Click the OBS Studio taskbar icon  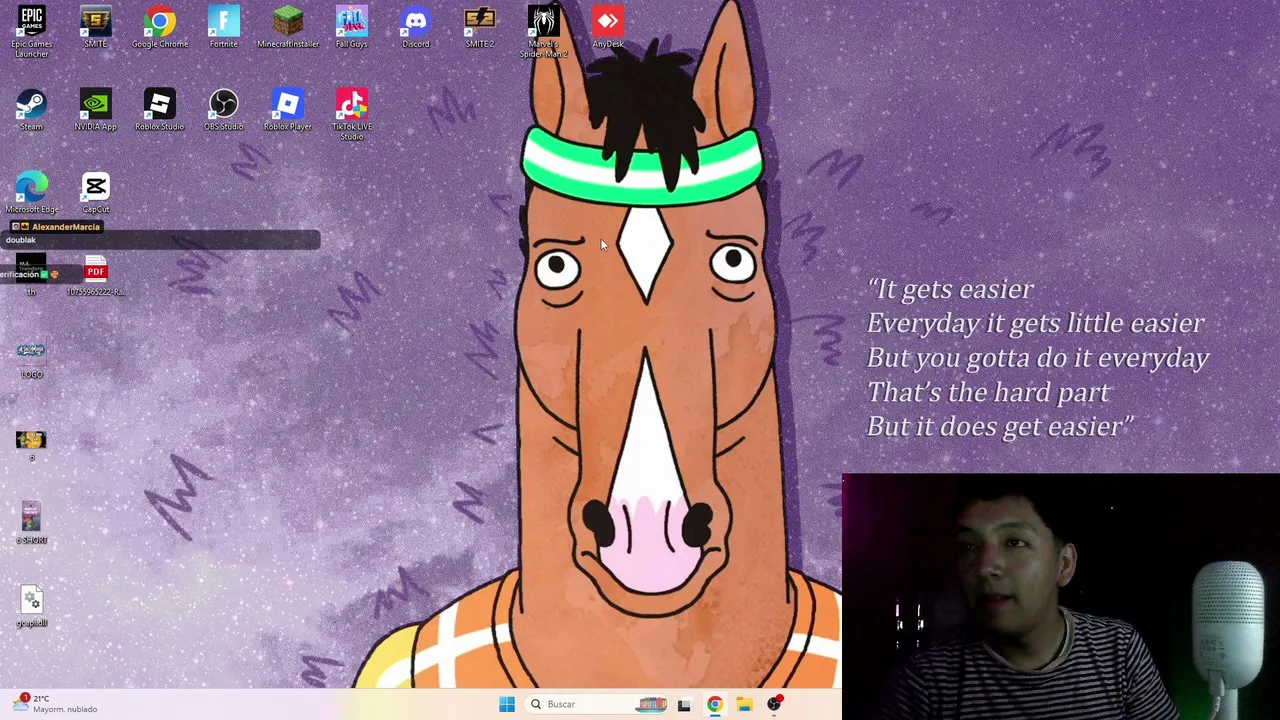(774, 704)
